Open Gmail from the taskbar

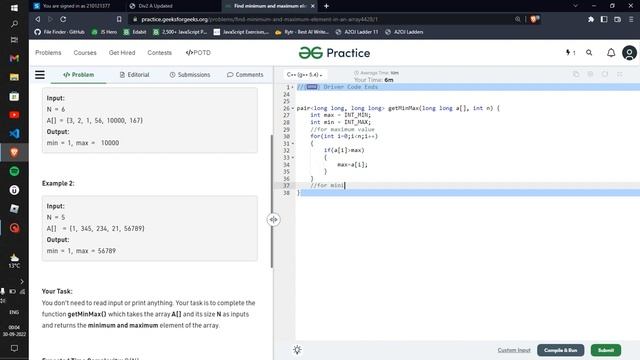(x=14, y=58)
